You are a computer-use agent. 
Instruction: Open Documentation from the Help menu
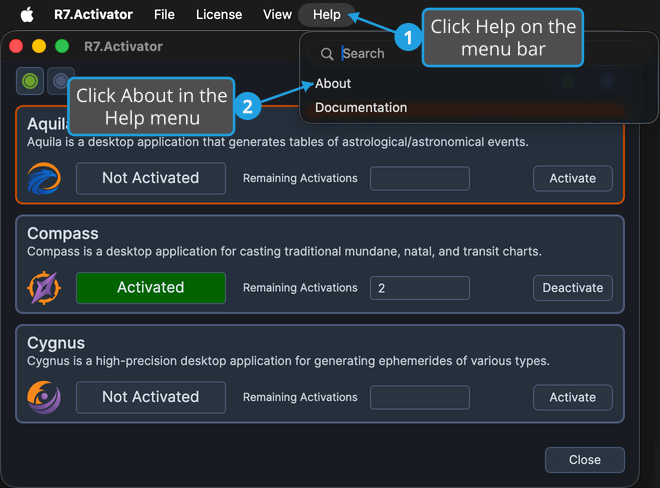click(361, 107)
